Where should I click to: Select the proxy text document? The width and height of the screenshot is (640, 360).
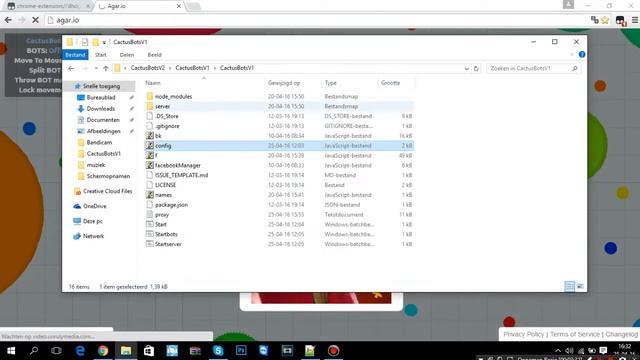pyautogui.click(x=162, y=215)
